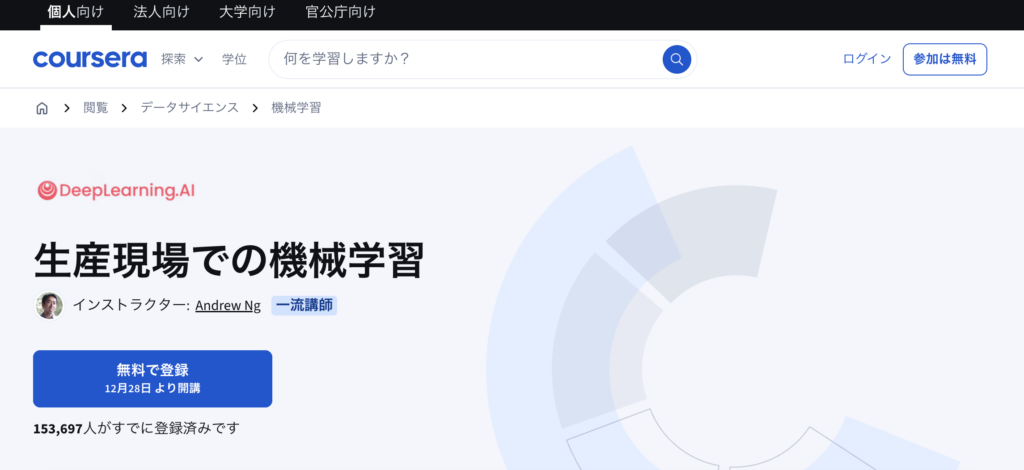1024x470 pixels.
Task: Open the 閲覧 breadcrumb link
Action: (x=96, y=108)
